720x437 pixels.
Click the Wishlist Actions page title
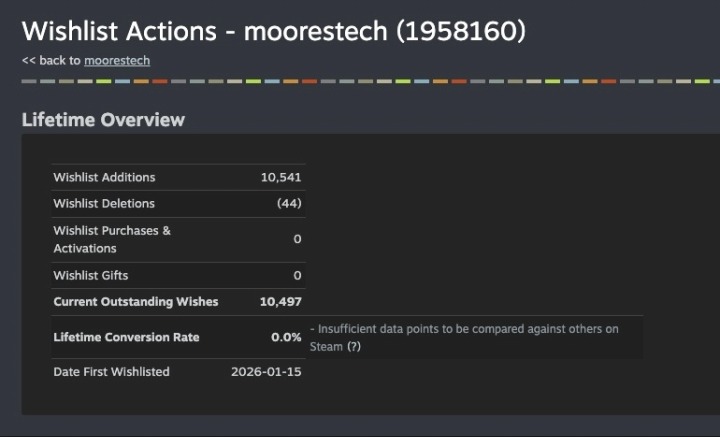click(x=274, y=30)
